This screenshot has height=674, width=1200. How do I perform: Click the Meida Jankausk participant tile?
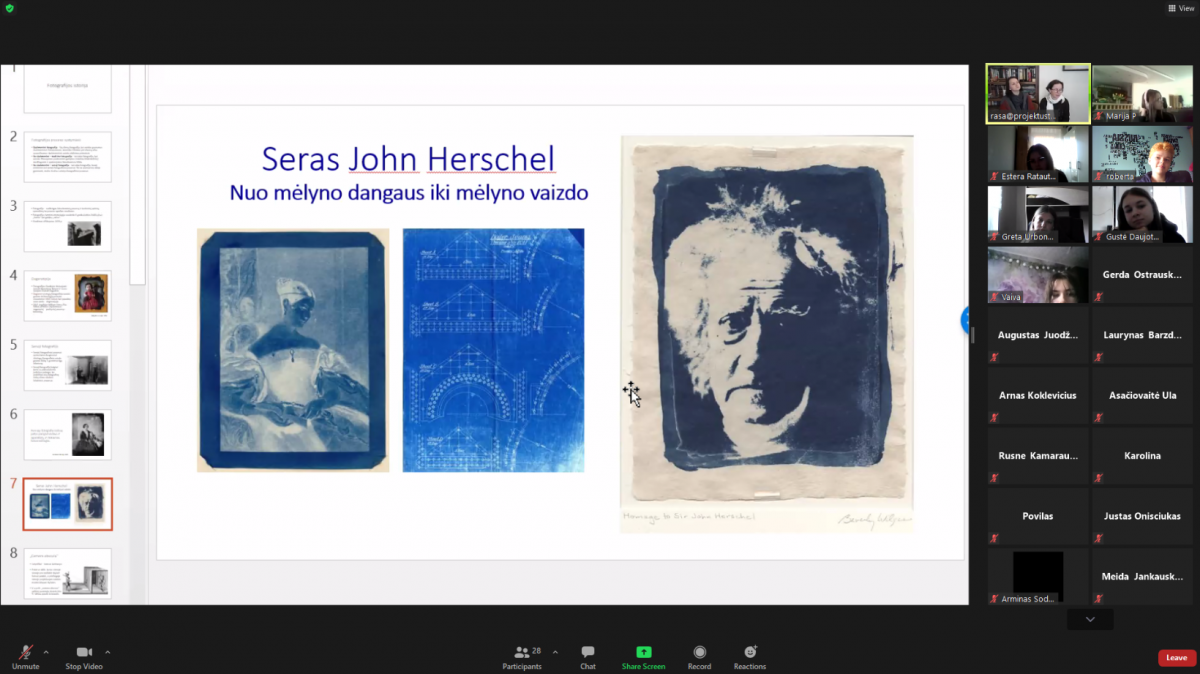[x=1142, y=577]
